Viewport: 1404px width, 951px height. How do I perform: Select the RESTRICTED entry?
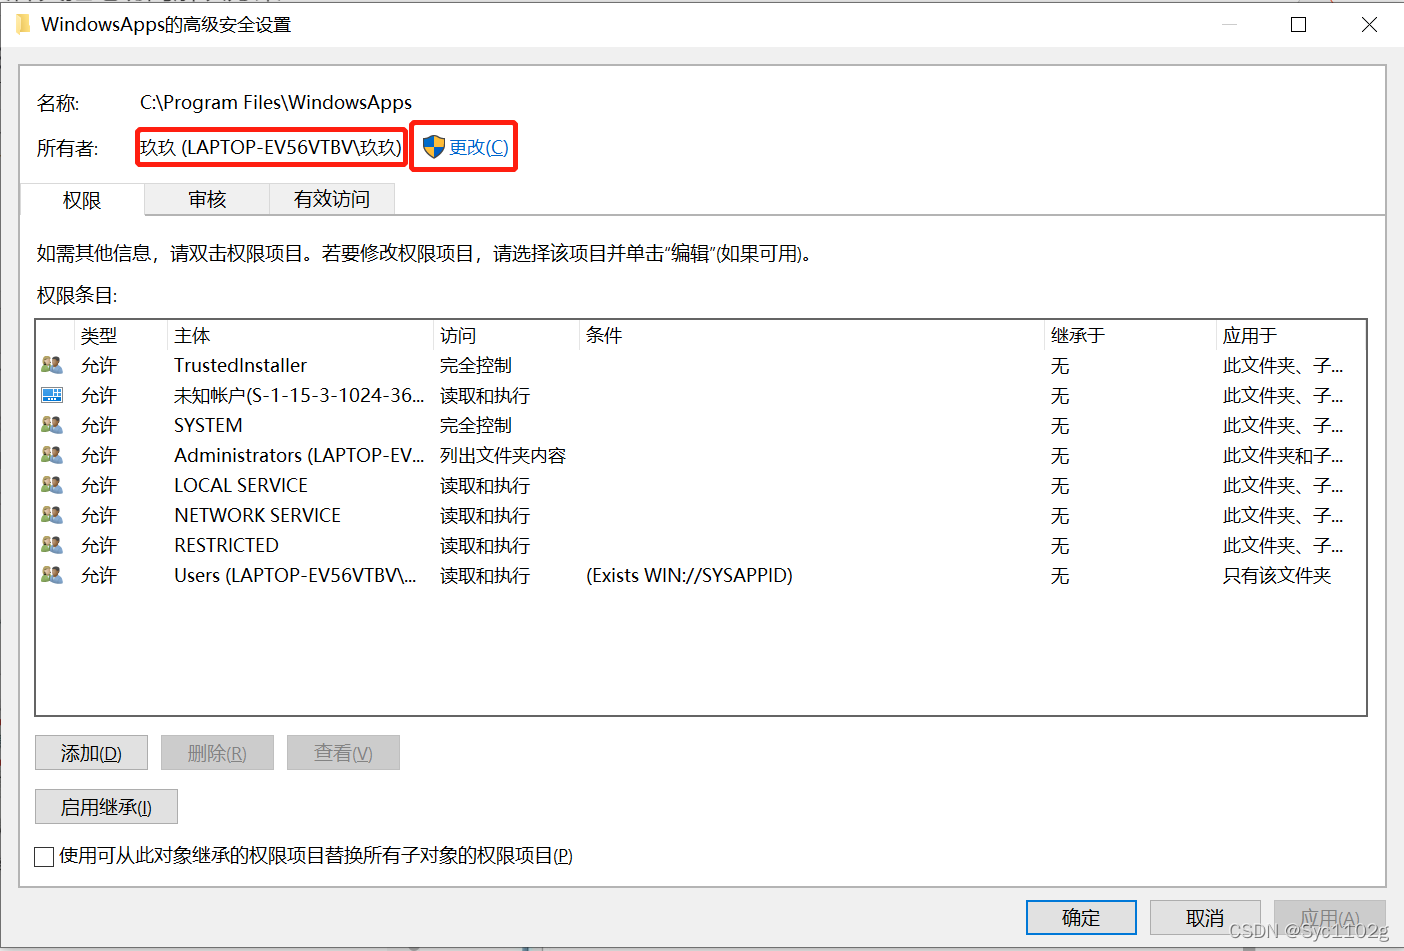coord(226,545)
